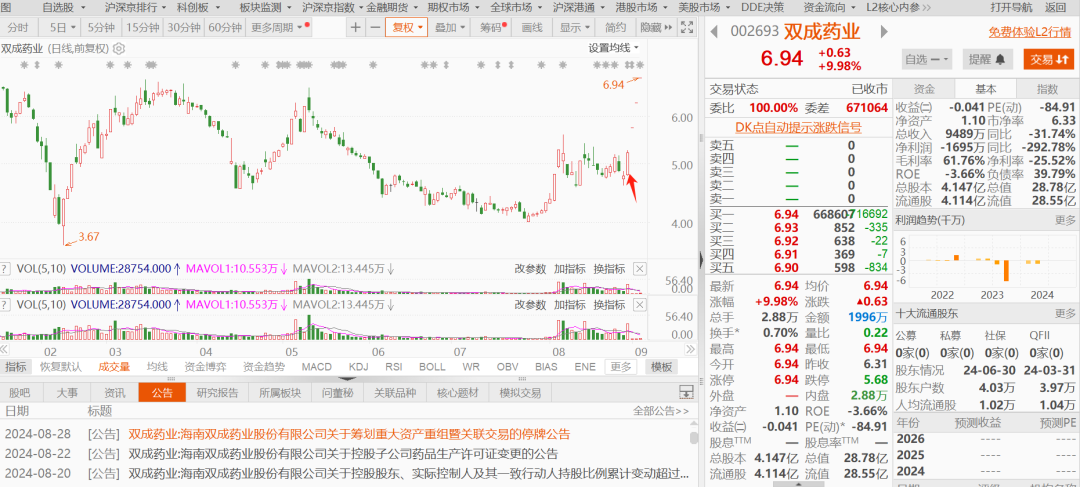Click 更多 beside 利润趋势
The image size is (1080, 487).
pos(1065,220)
